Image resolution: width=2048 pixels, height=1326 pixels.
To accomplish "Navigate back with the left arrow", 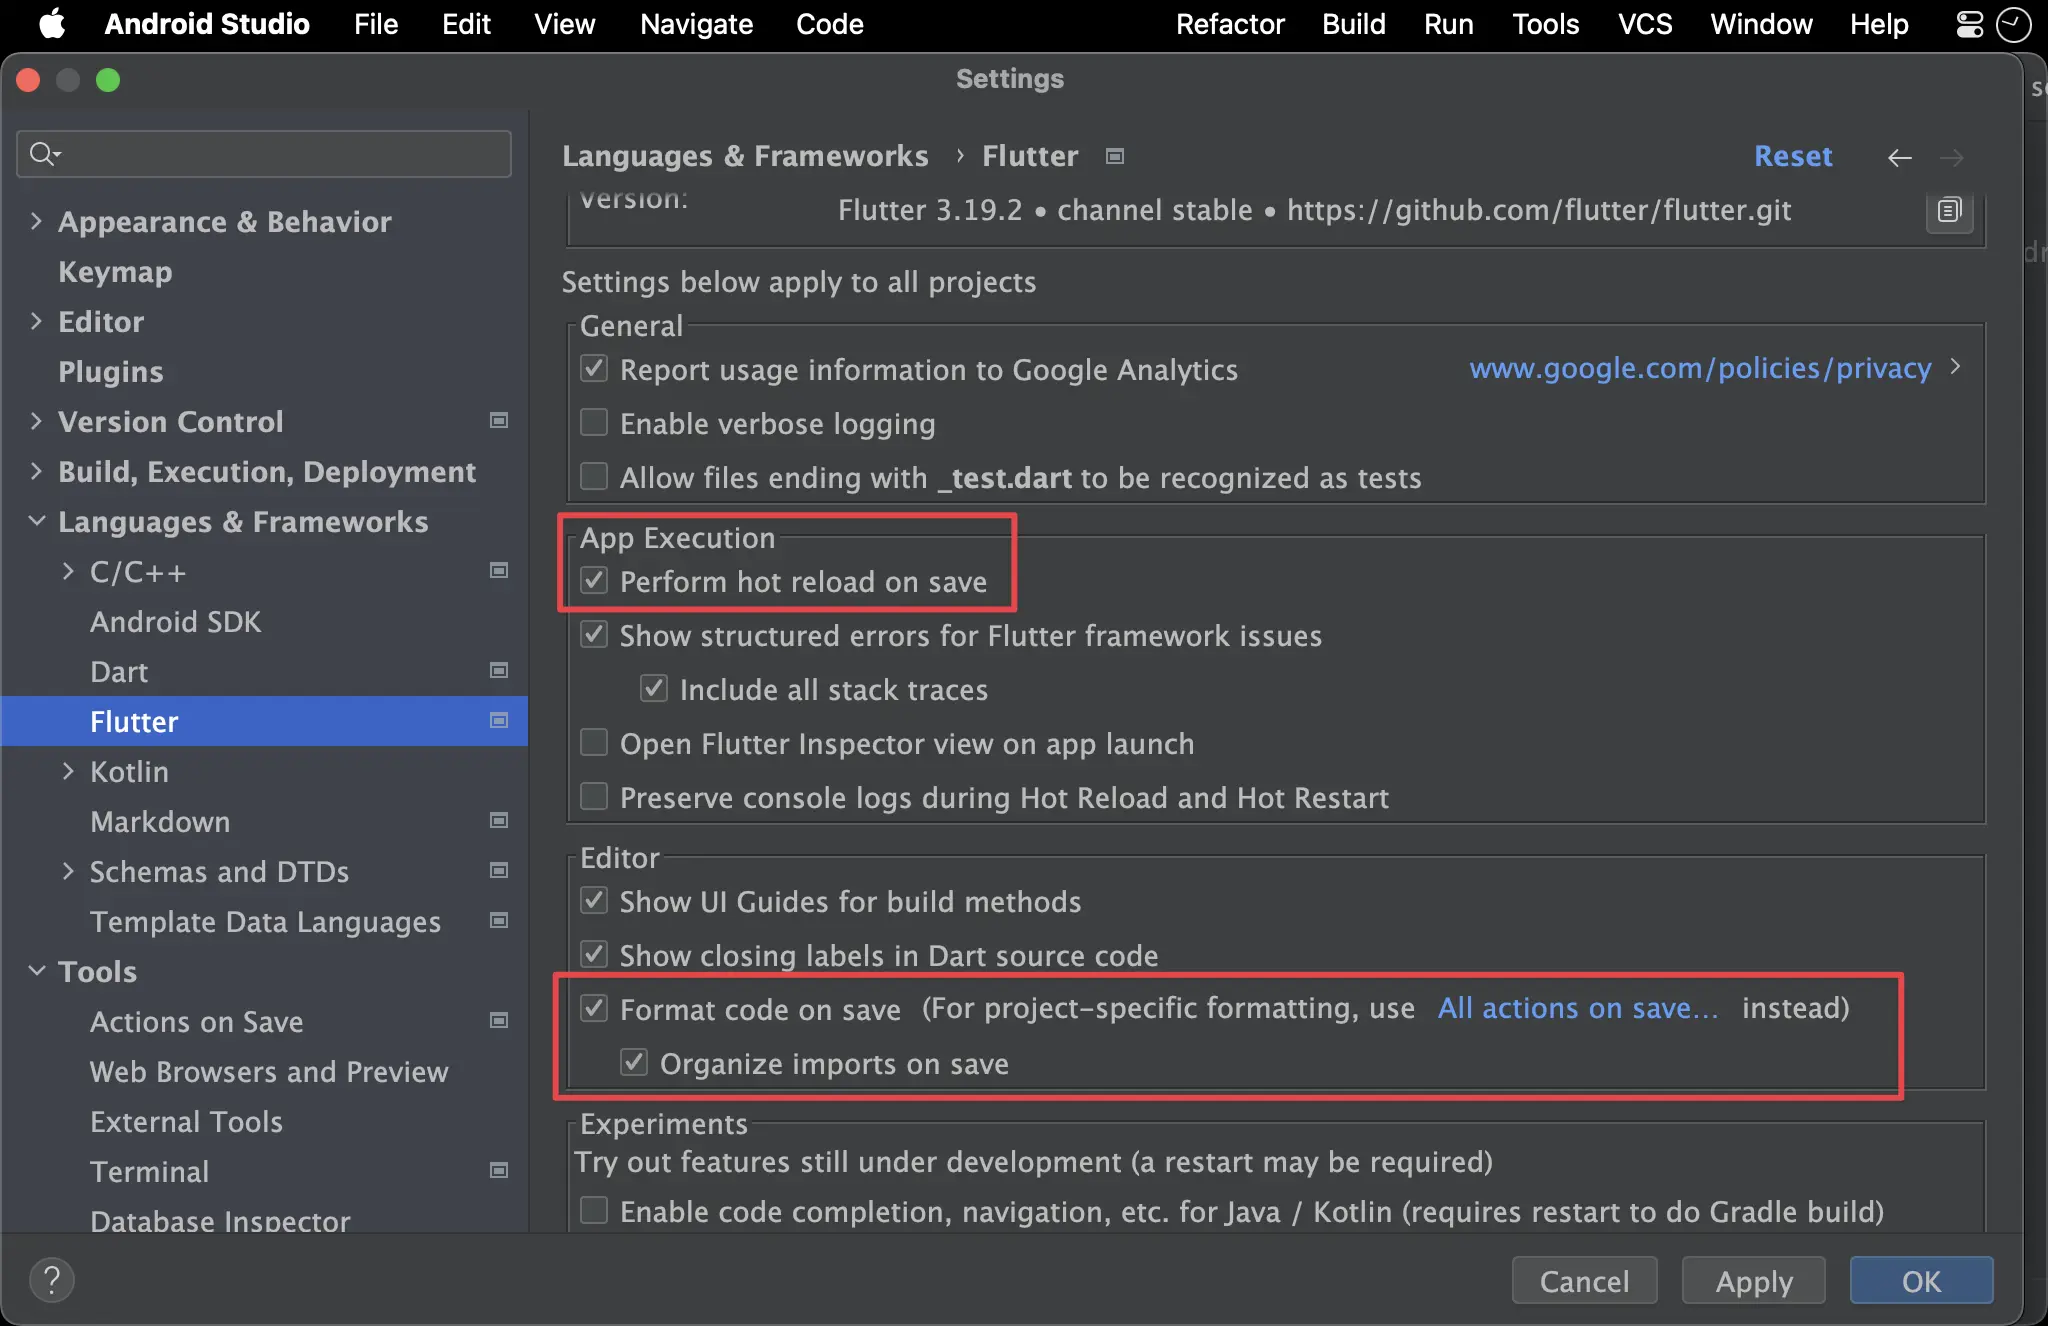I will (1899, 157).
